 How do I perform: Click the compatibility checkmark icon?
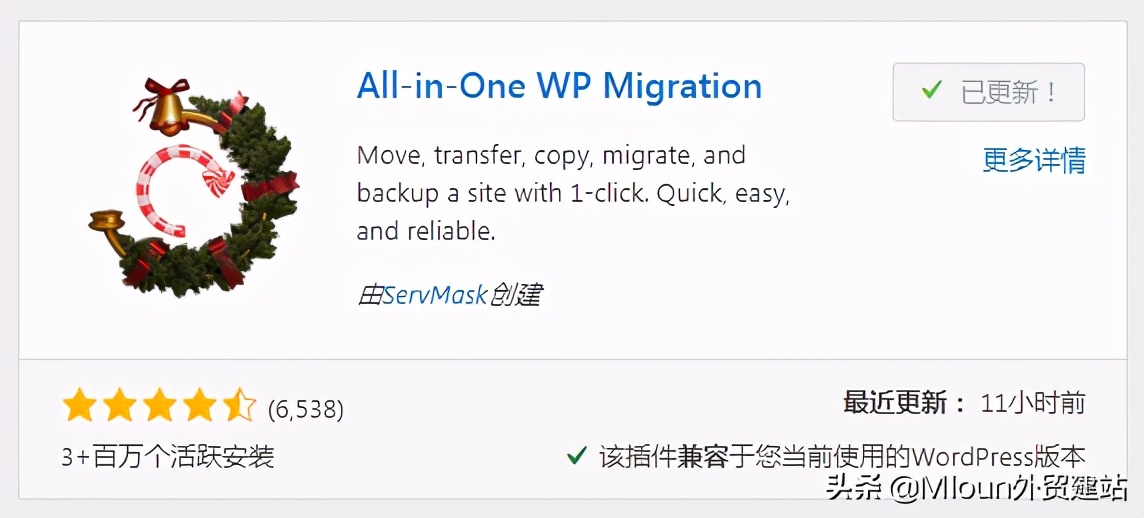[x=576, y=456]
